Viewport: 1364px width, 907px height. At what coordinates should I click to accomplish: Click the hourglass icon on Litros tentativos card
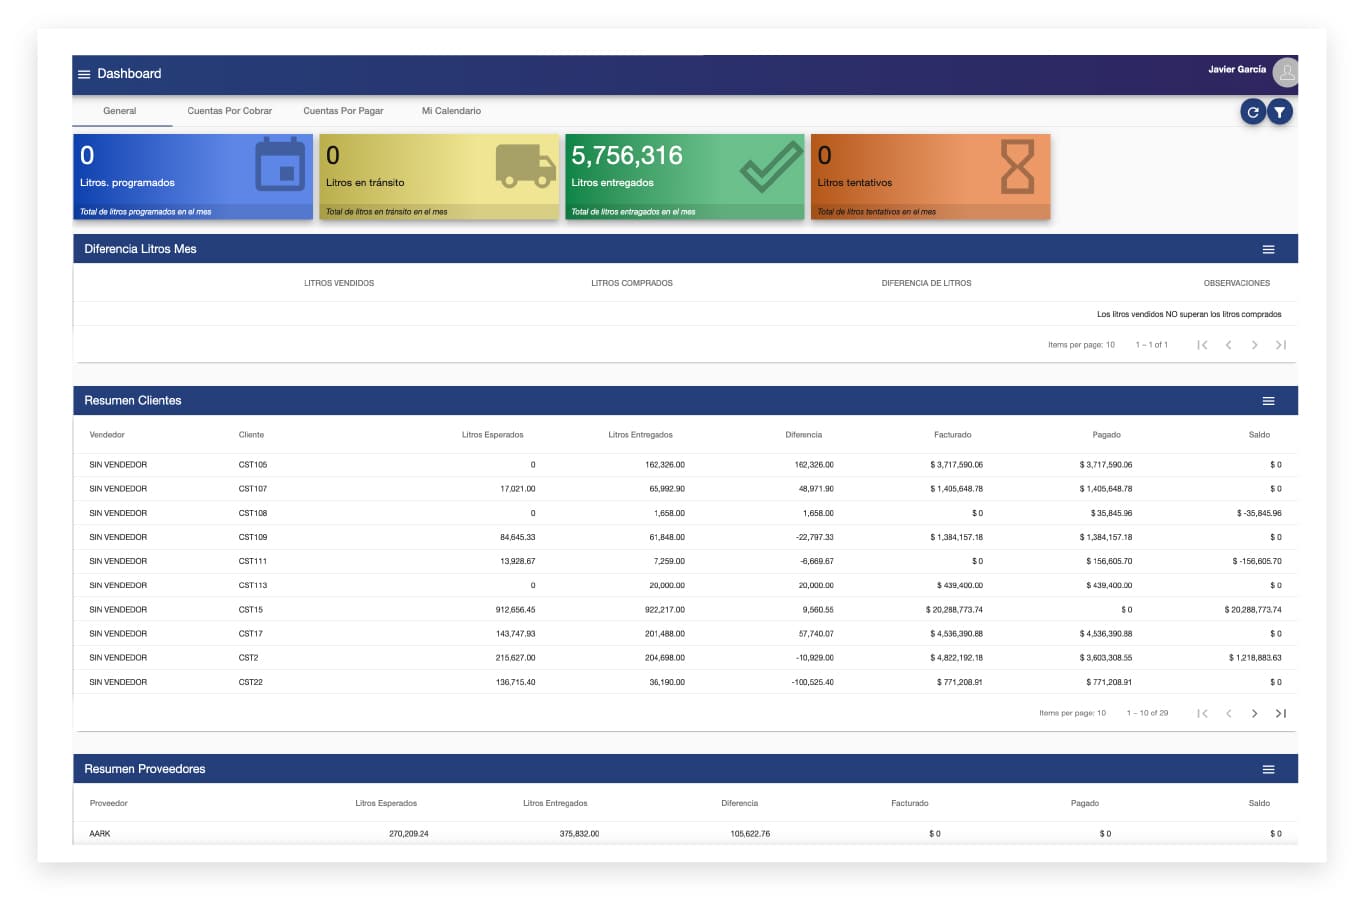tap(1017, 168)
